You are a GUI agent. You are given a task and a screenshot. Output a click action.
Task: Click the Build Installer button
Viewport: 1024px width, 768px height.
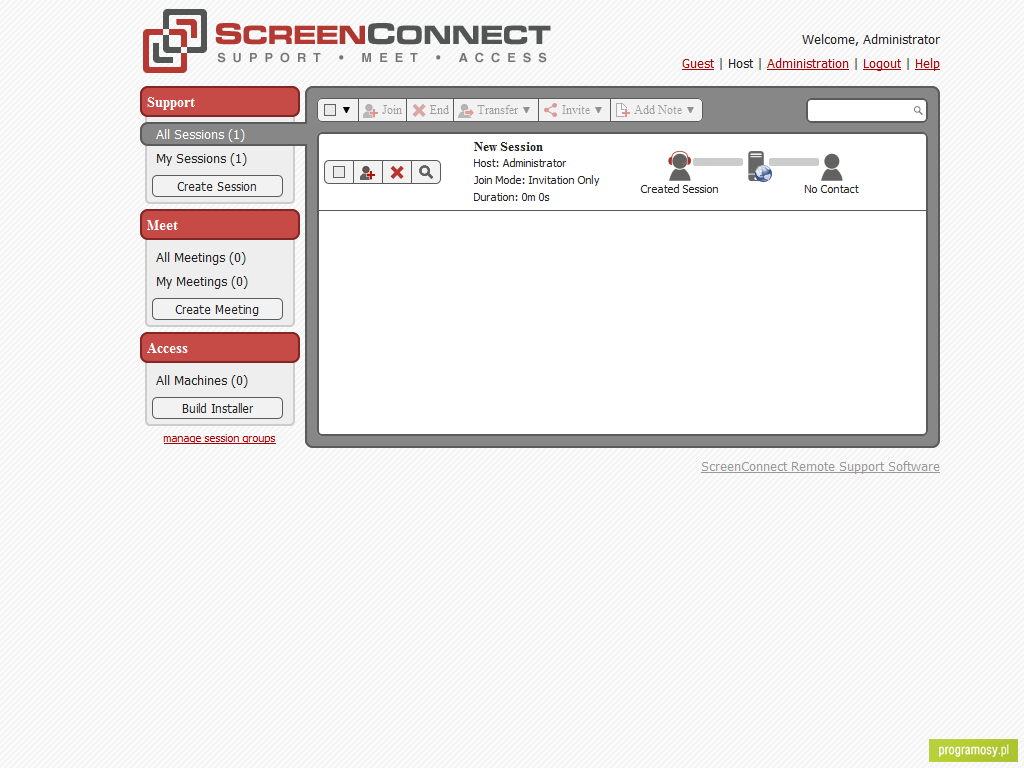tap(217, 408)
